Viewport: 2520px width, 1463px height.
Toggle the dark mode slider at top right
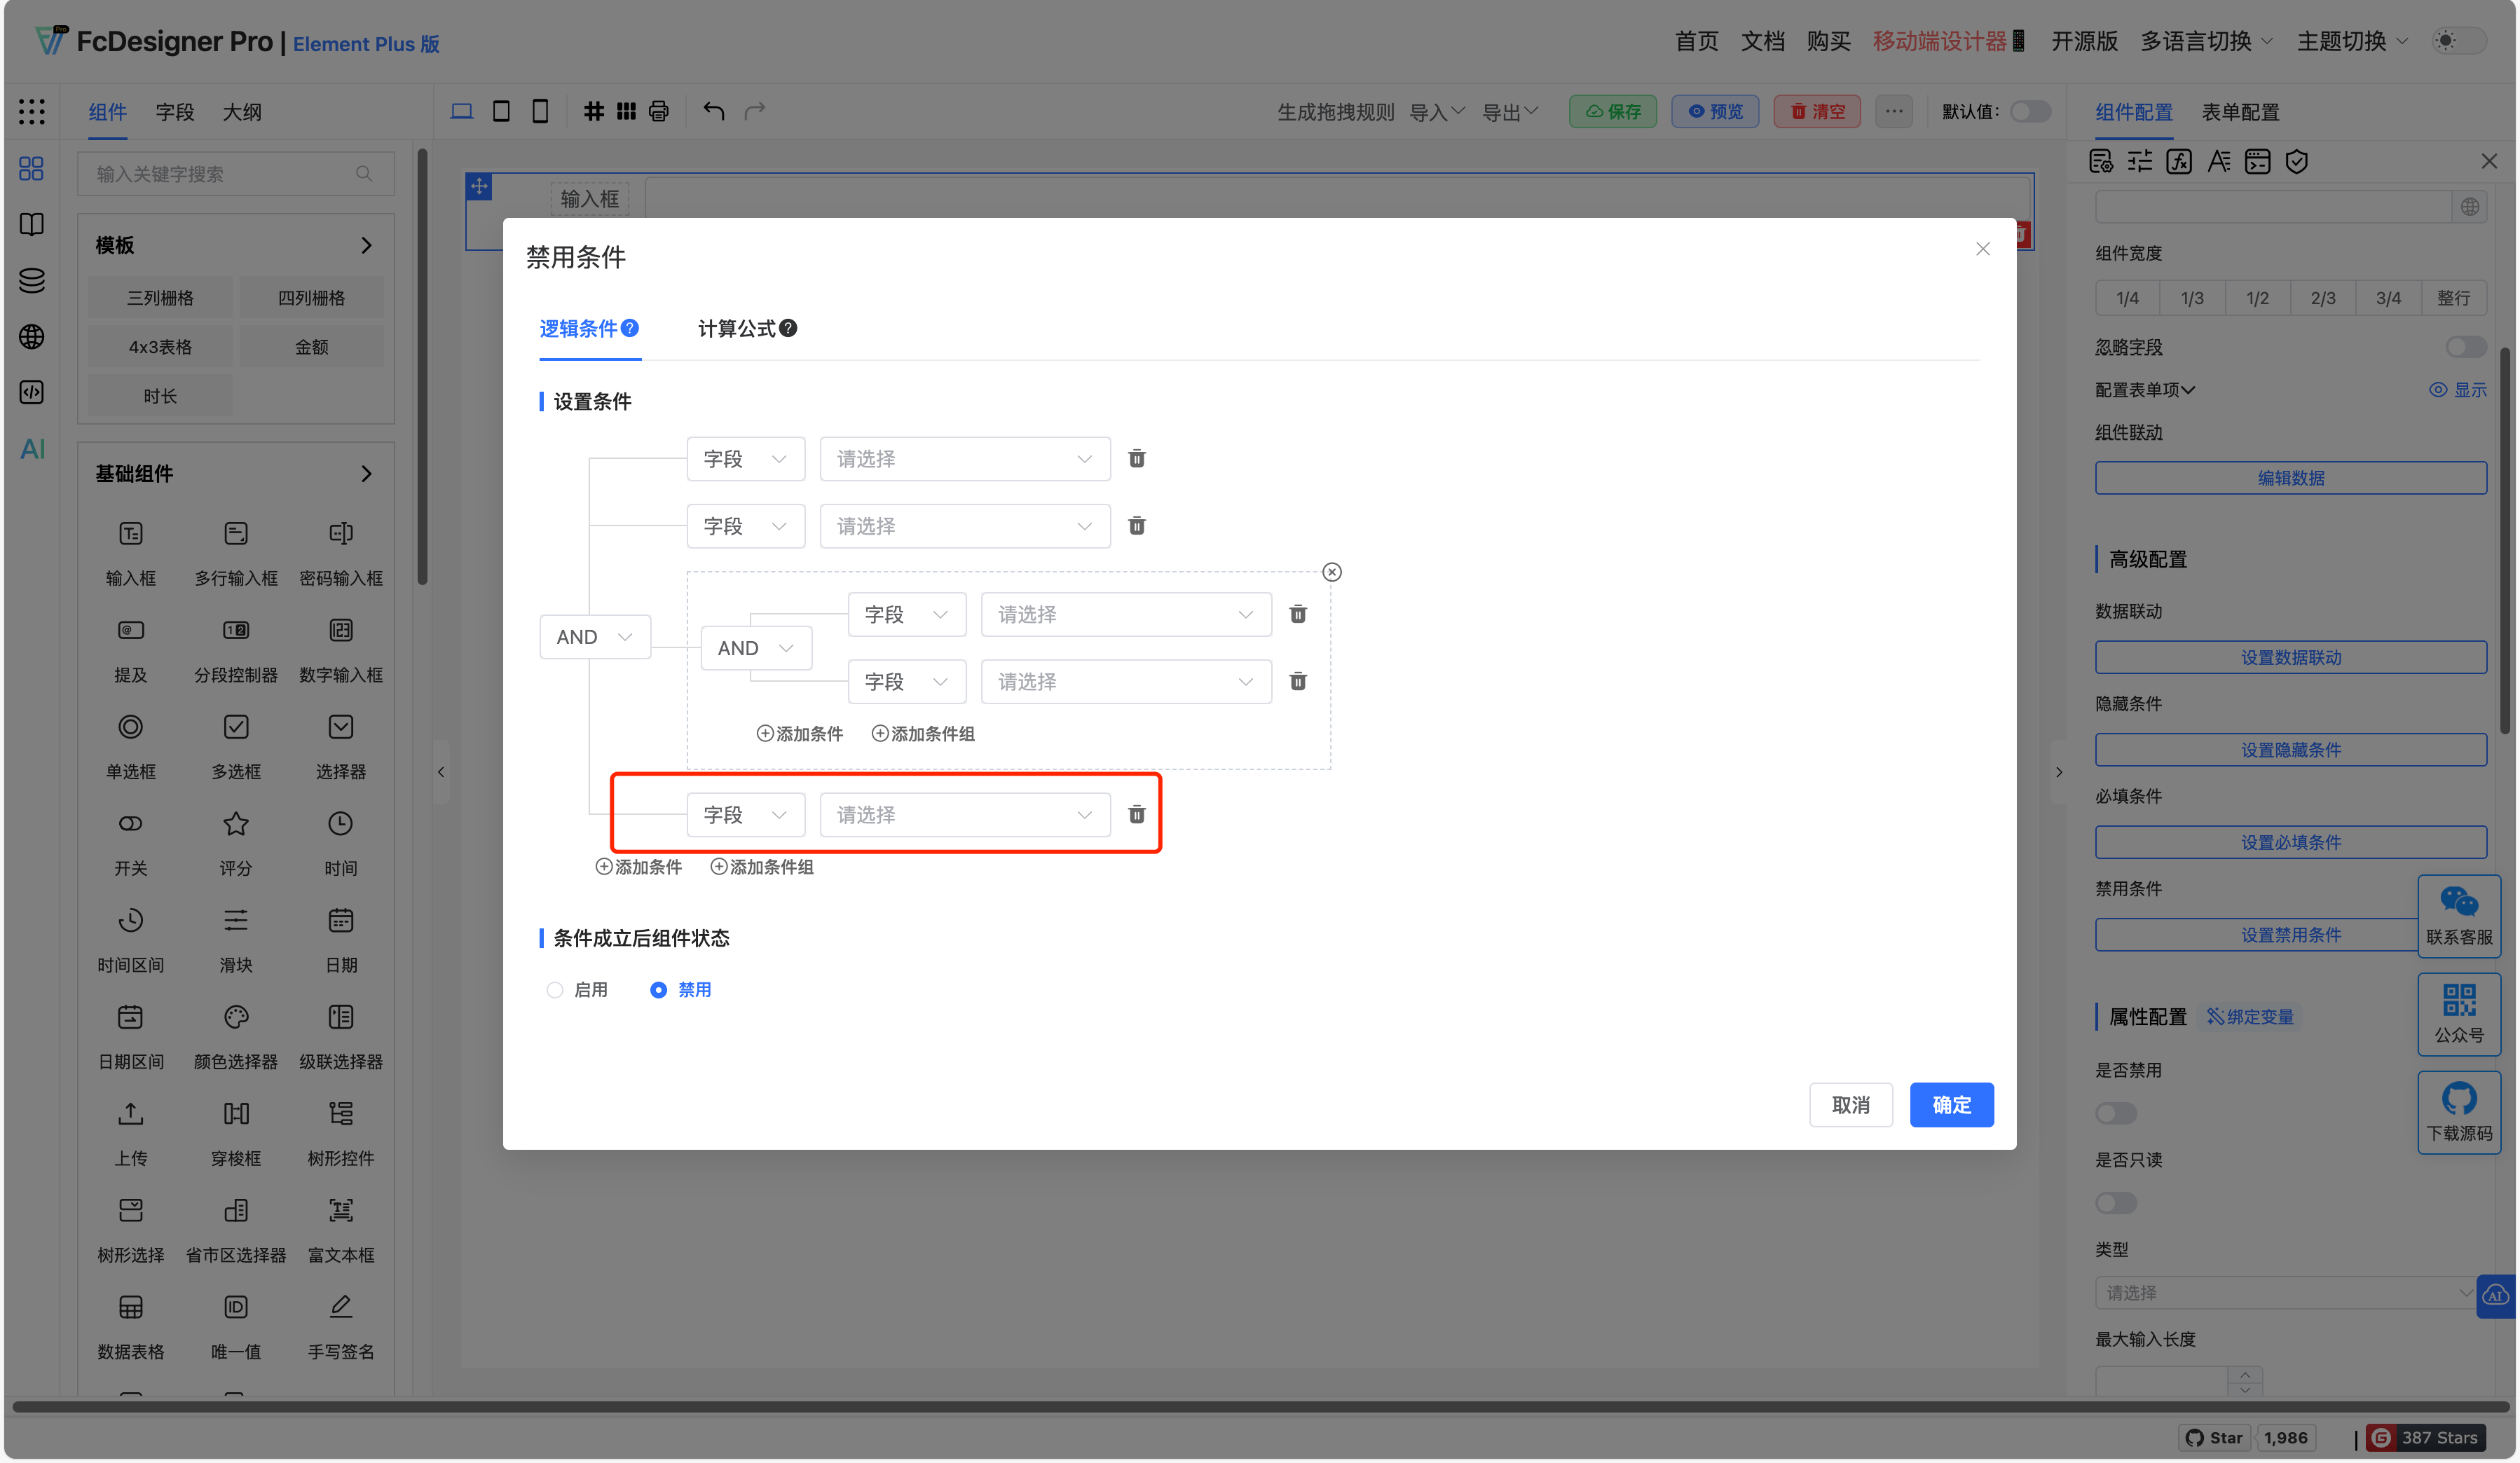point(2458,41)
